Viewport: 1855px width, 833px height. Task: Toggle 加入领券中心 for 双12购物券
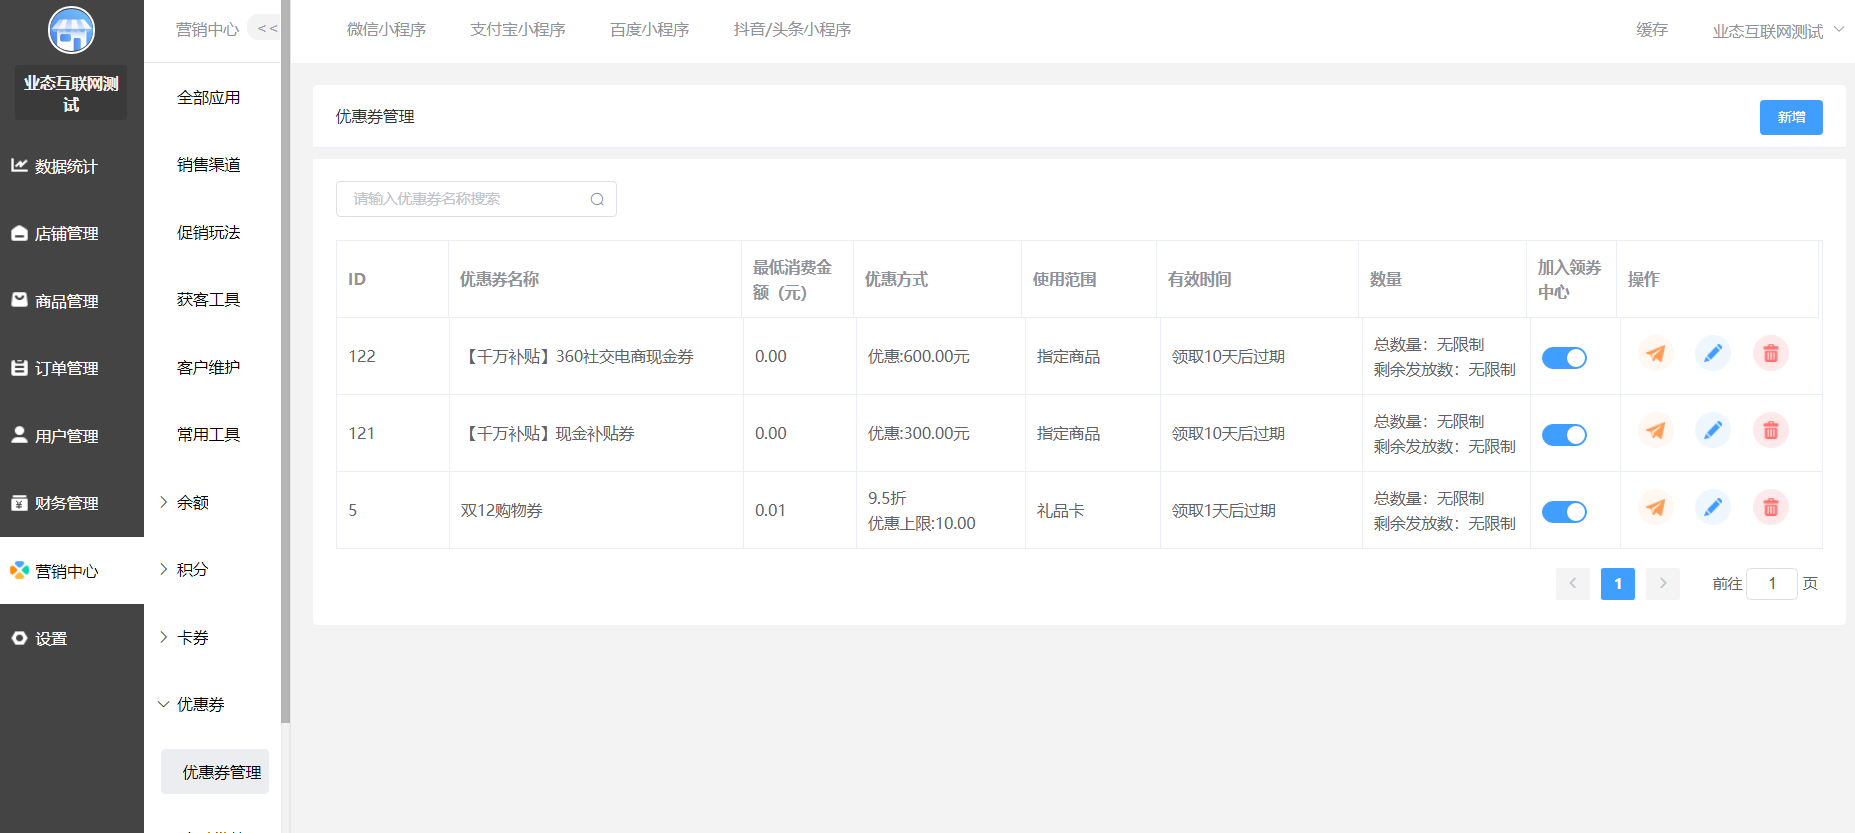pyautogui.click(x=1564, y=512)
